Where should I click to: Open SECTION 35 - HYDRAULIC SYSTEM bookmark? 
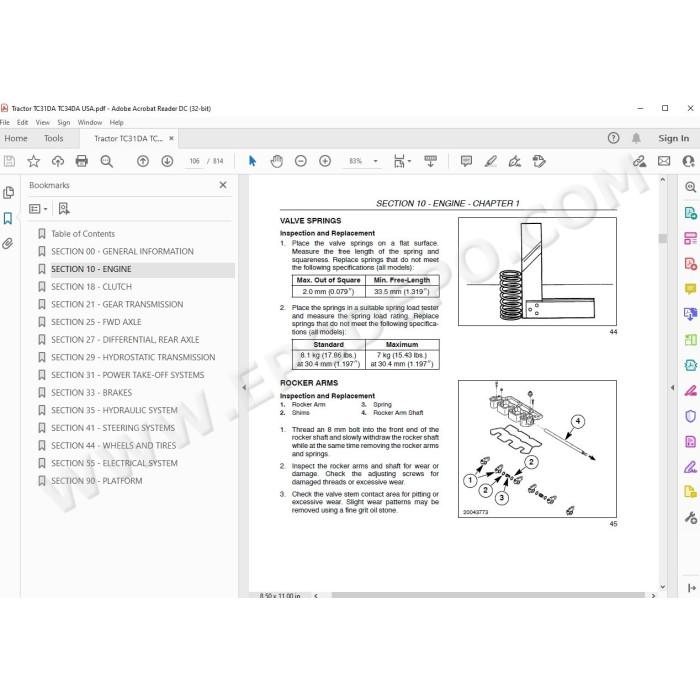[x=114, y=410]
